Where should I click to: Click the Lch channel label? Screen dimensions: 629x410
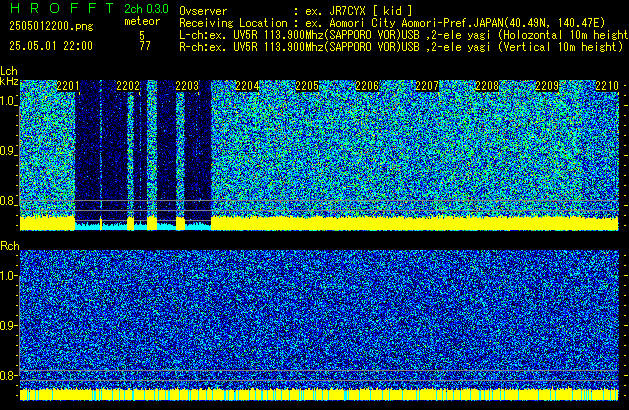click(x=9, y=71)
